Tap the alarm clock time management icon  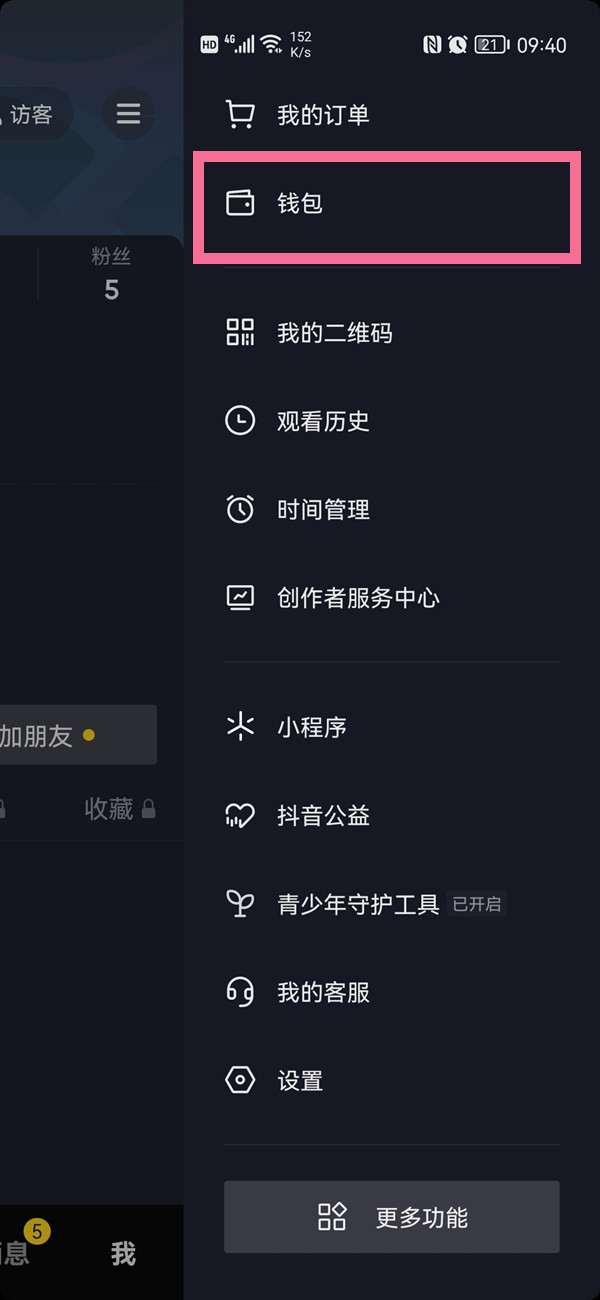pos(240,509)
